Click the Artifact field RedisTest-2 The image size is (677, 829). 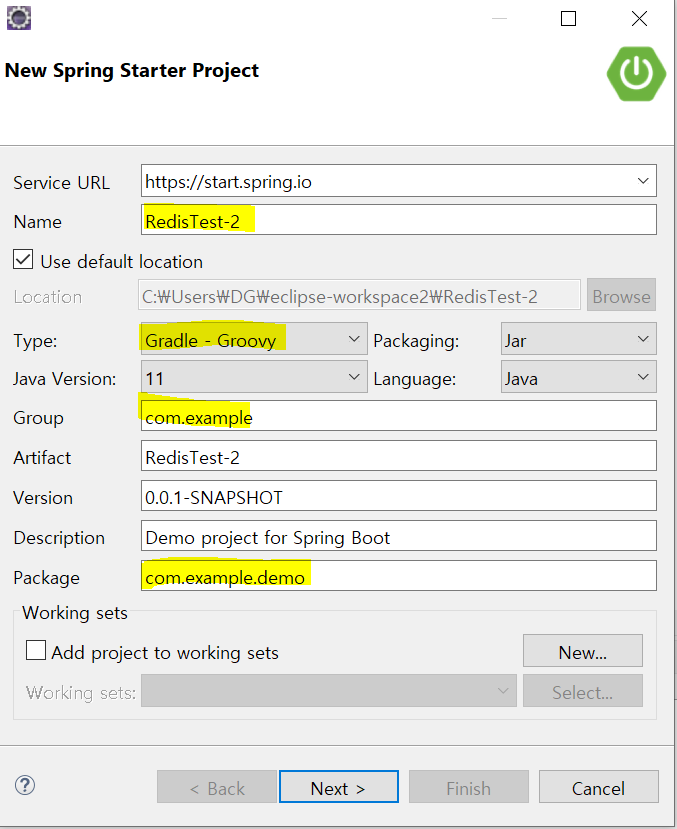398,456
